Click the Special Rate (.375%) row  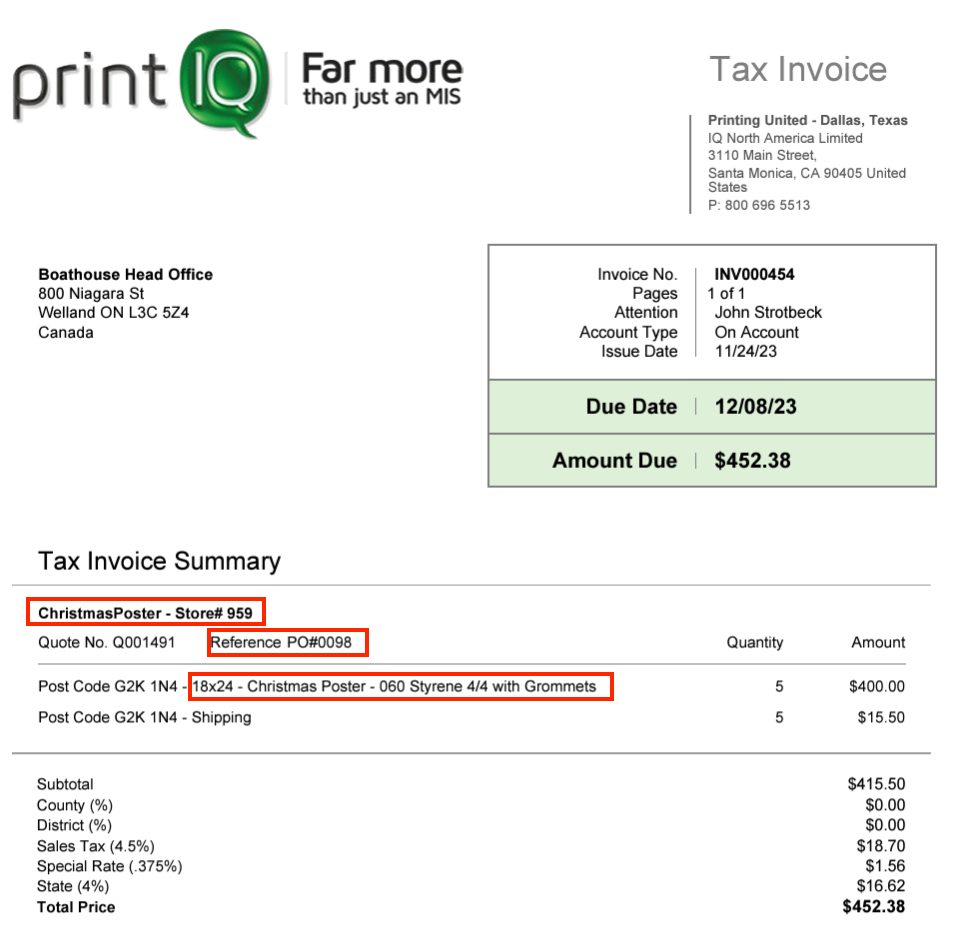click(109, 866)
